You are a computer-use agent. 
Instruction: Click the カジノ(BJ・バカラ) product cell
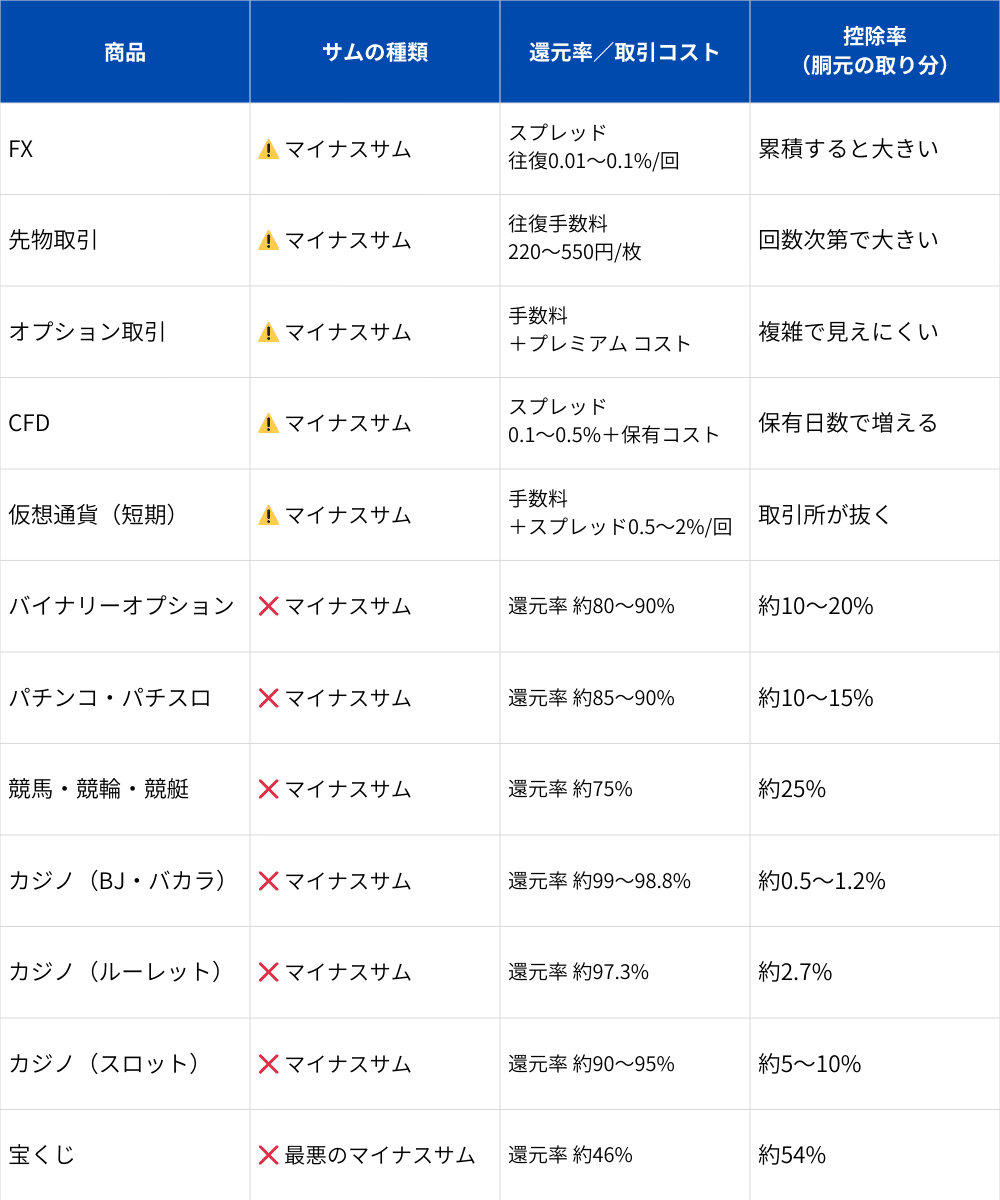(x=118, y=881)
